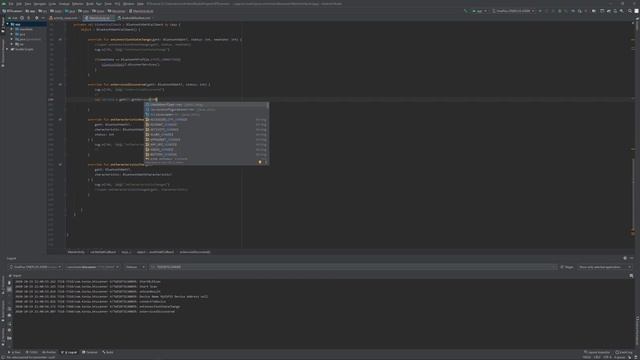The height and width of the screenshot is (360, 640).
Task: Hide the project tool window
Action: pos(43,18)
